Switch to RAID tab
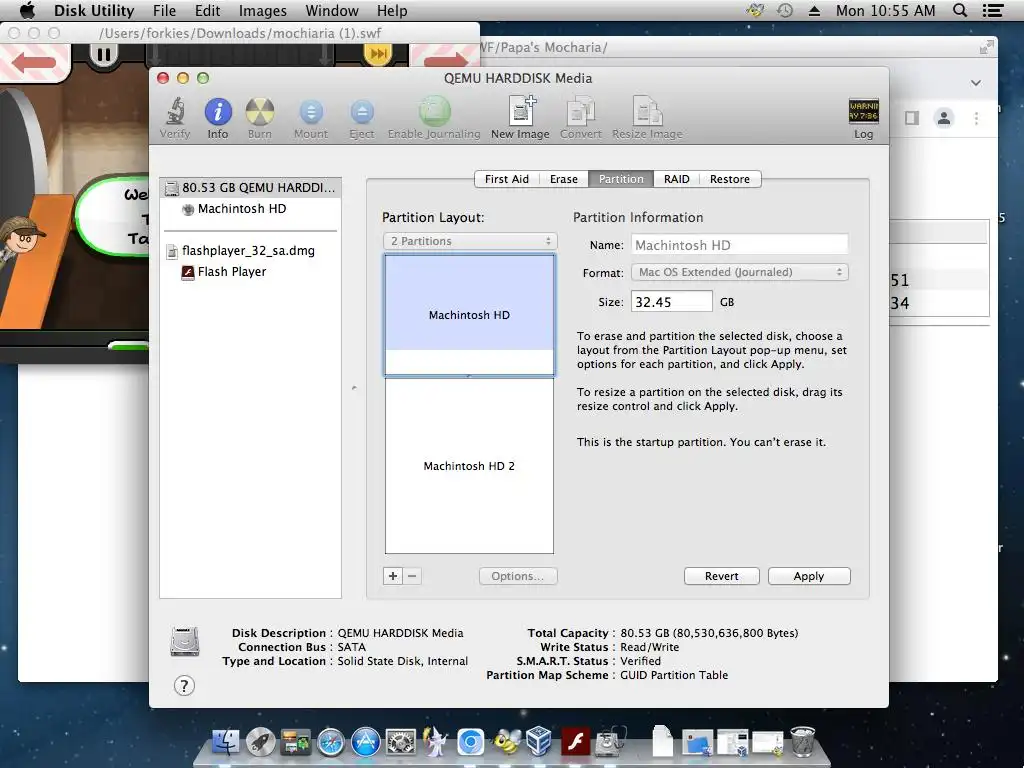Image resolution: width=1024 pixels, height=768 pixels. pos(677,179)
